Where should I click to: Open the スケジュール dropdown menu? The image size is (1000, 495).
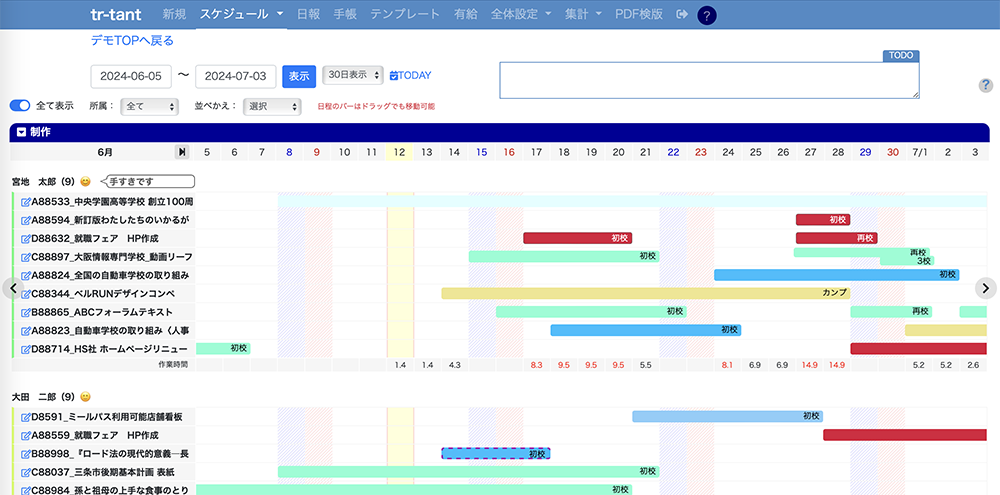click(x=242, y=14)
